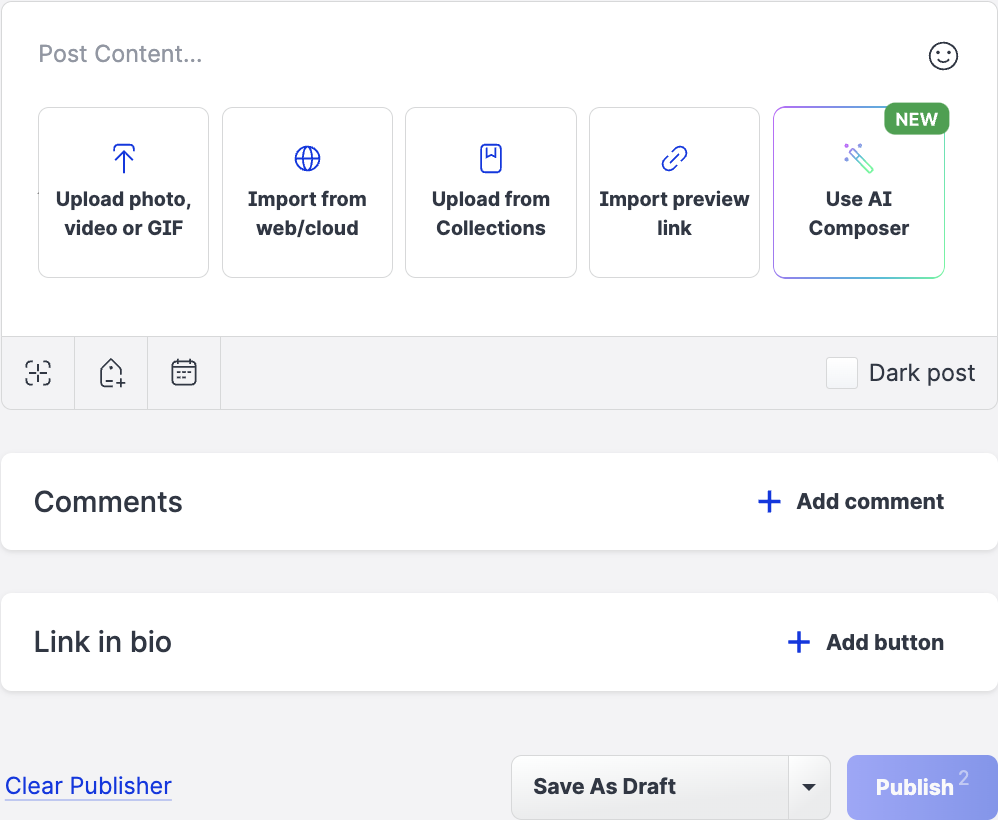
Task: Click the Upload from Collections icon
Action: click(x=490, y=157)
